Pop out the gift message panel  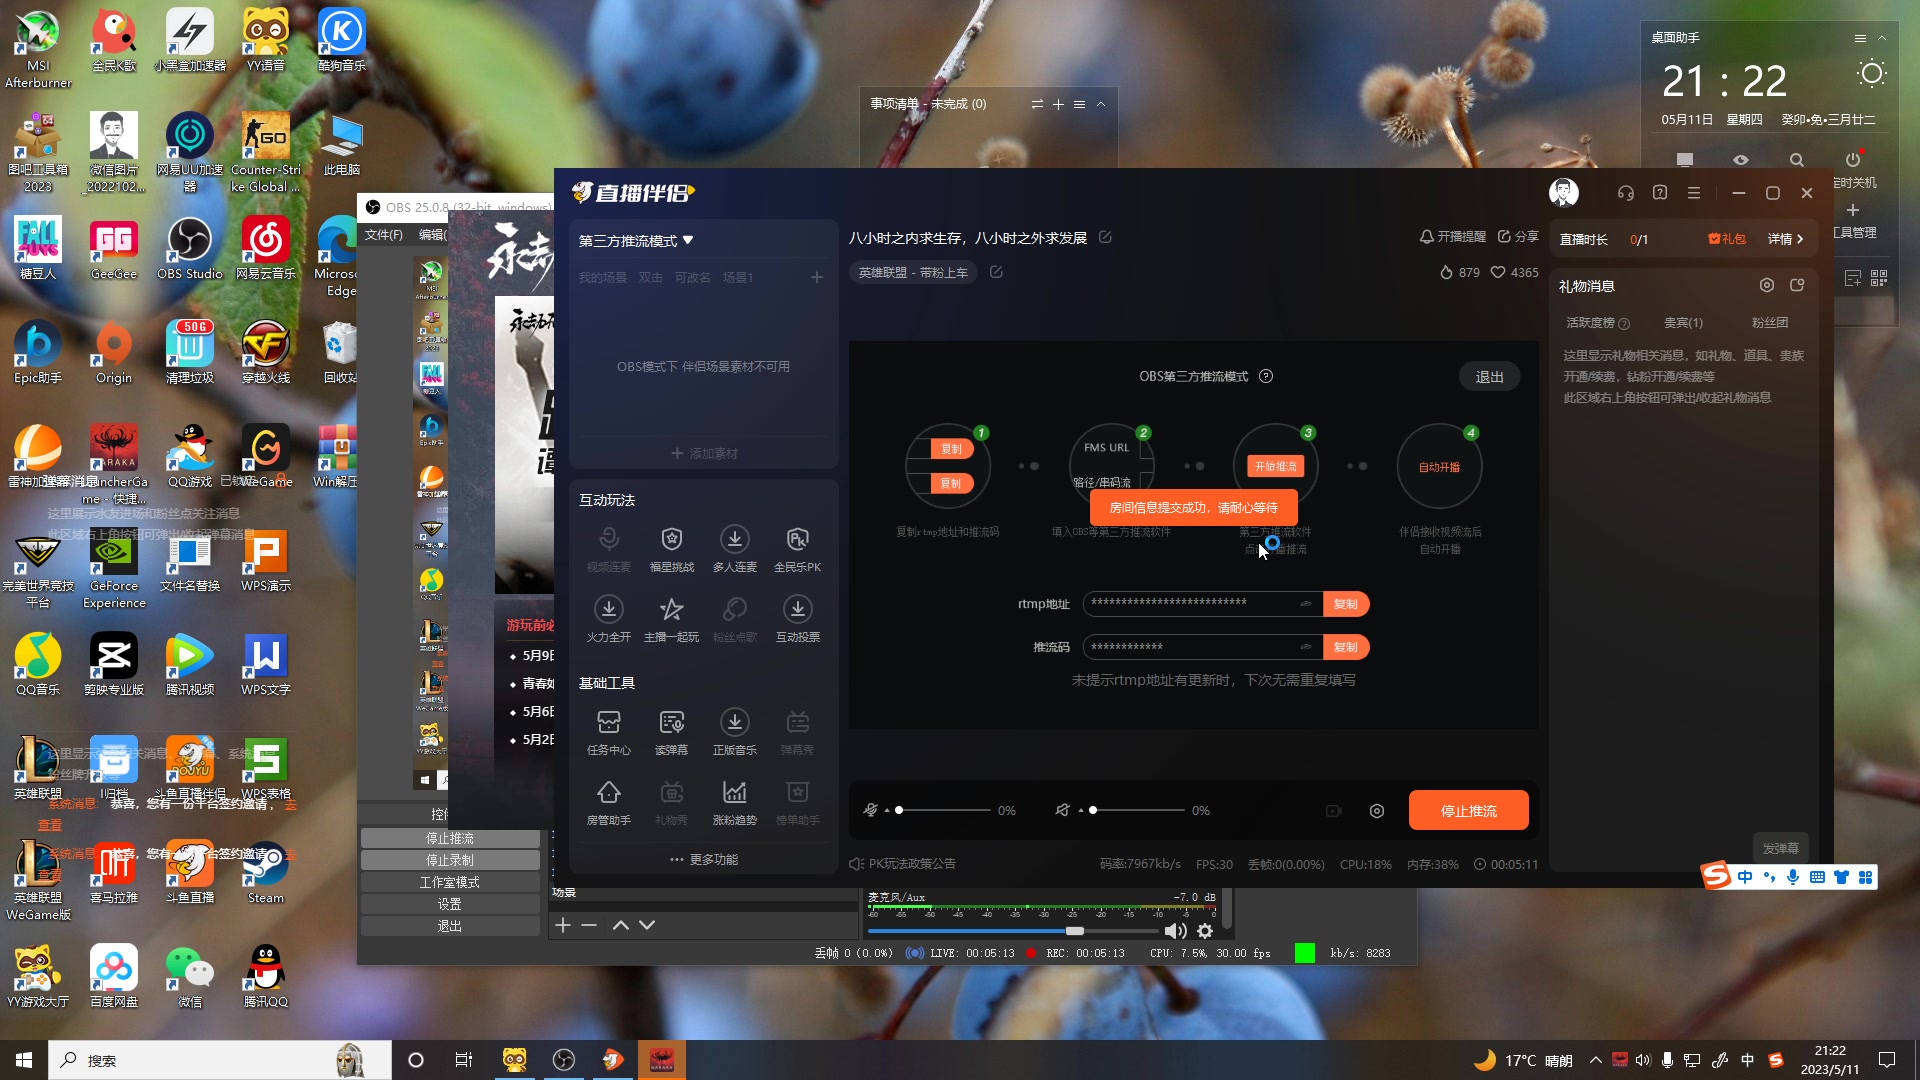(1797, 285)
